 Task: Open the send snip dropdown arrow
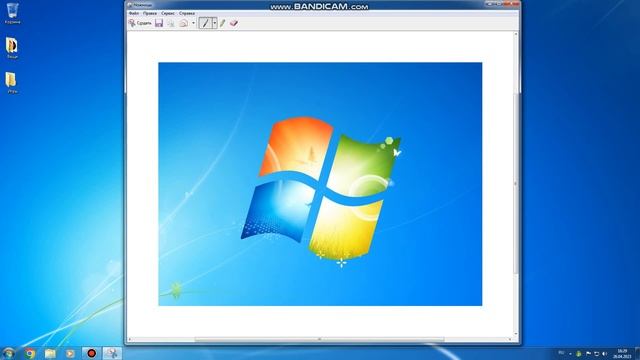click(x=193, y=23)
